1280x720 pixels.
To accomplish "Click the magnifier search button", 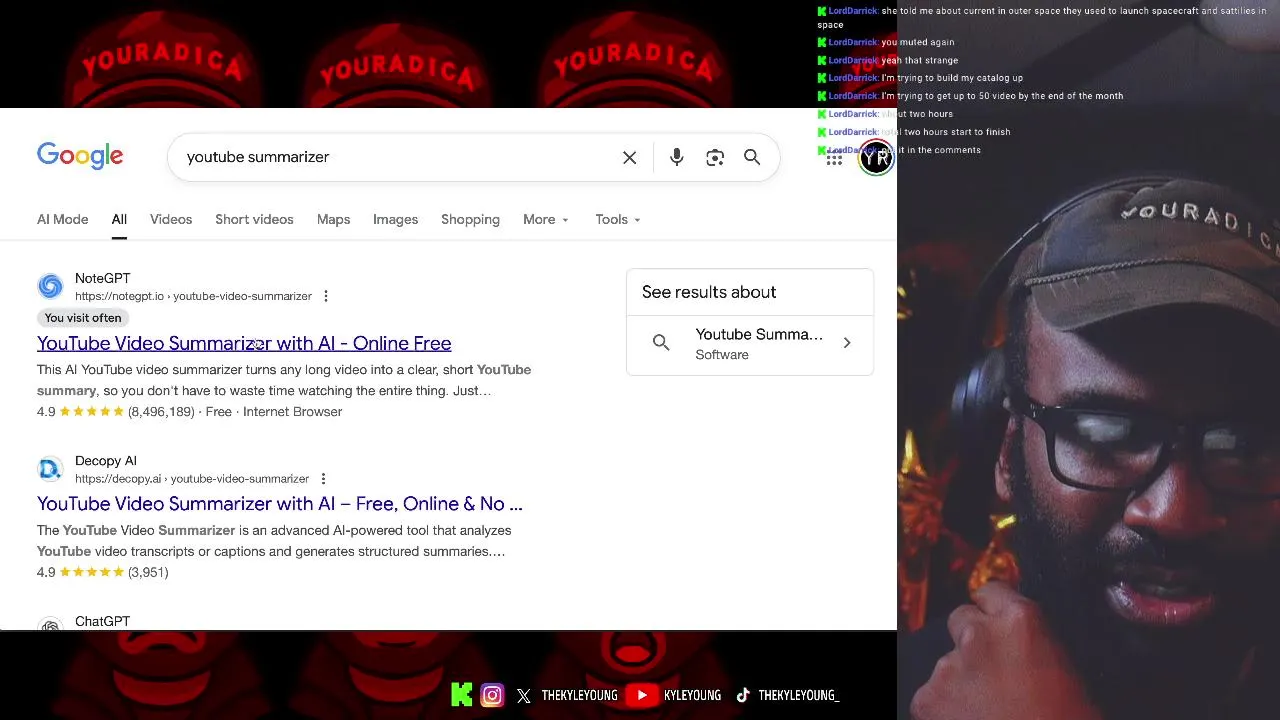I will [752, 157].
